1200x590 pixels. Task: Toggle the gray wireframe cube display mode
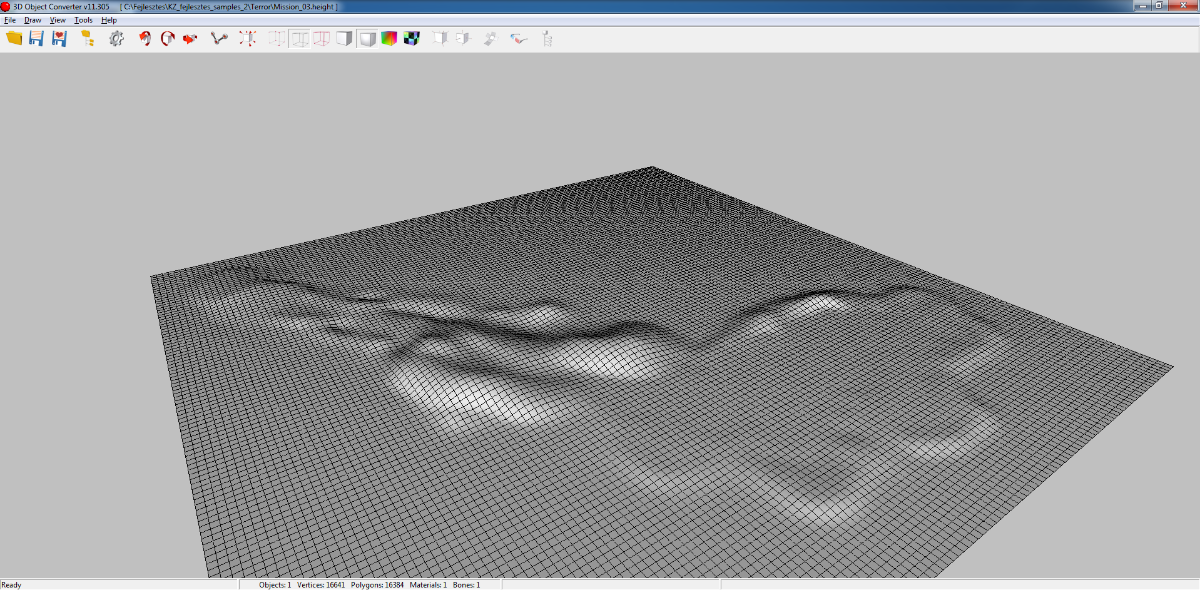299,38
